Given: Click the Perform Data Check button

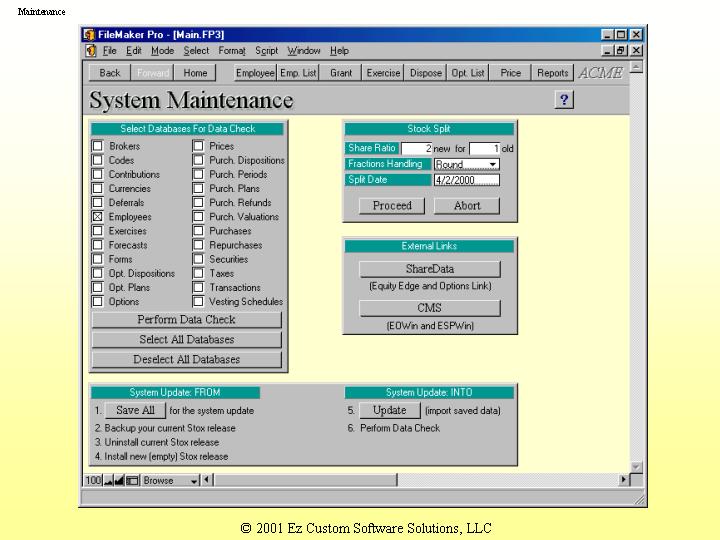Looking at the screenshot, I should point(186,320).
